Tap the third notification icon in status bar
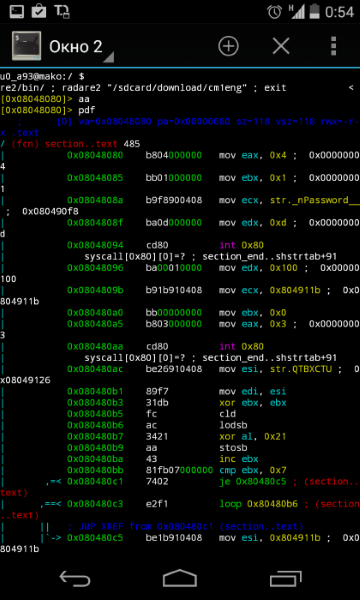The width and height of the screenshot is (360, 600). (62, 12)
